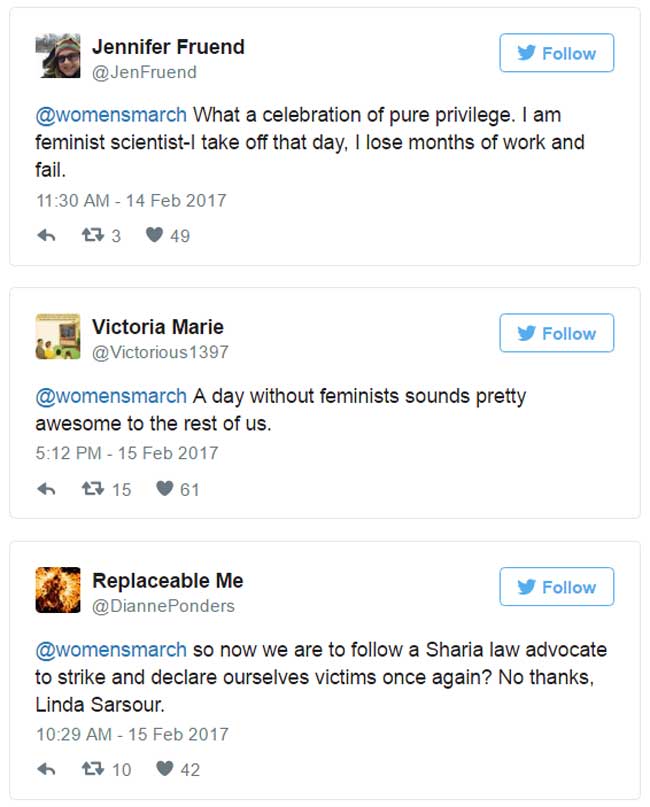Like Victoria Marie's tweet
This screenshot has height=807, width=650.
point(165,488)
